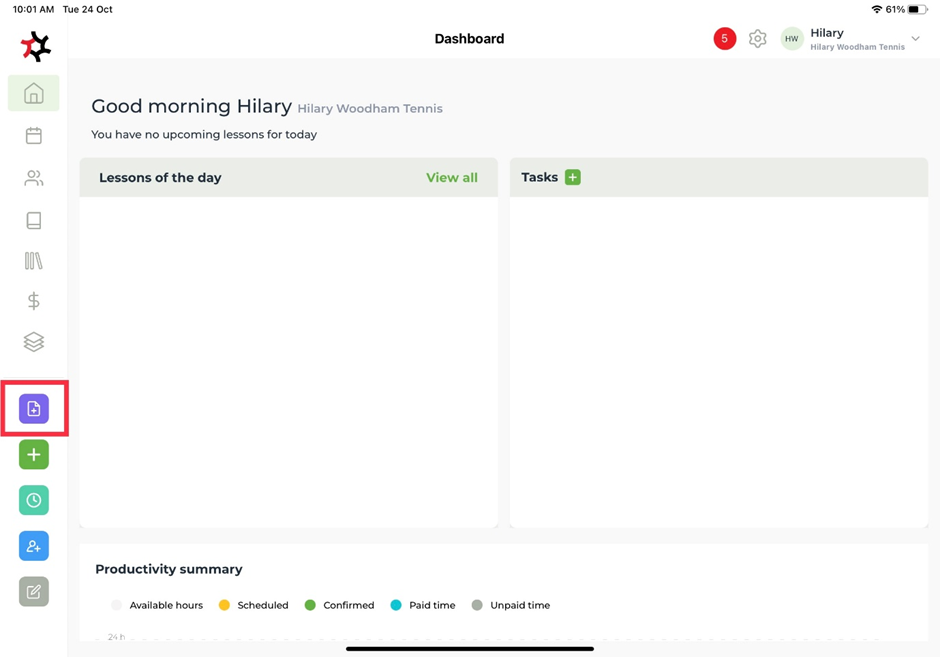Toggle the Paid time legend item
This screenshot has height=657, width=940.
click(x=423, y=605)
